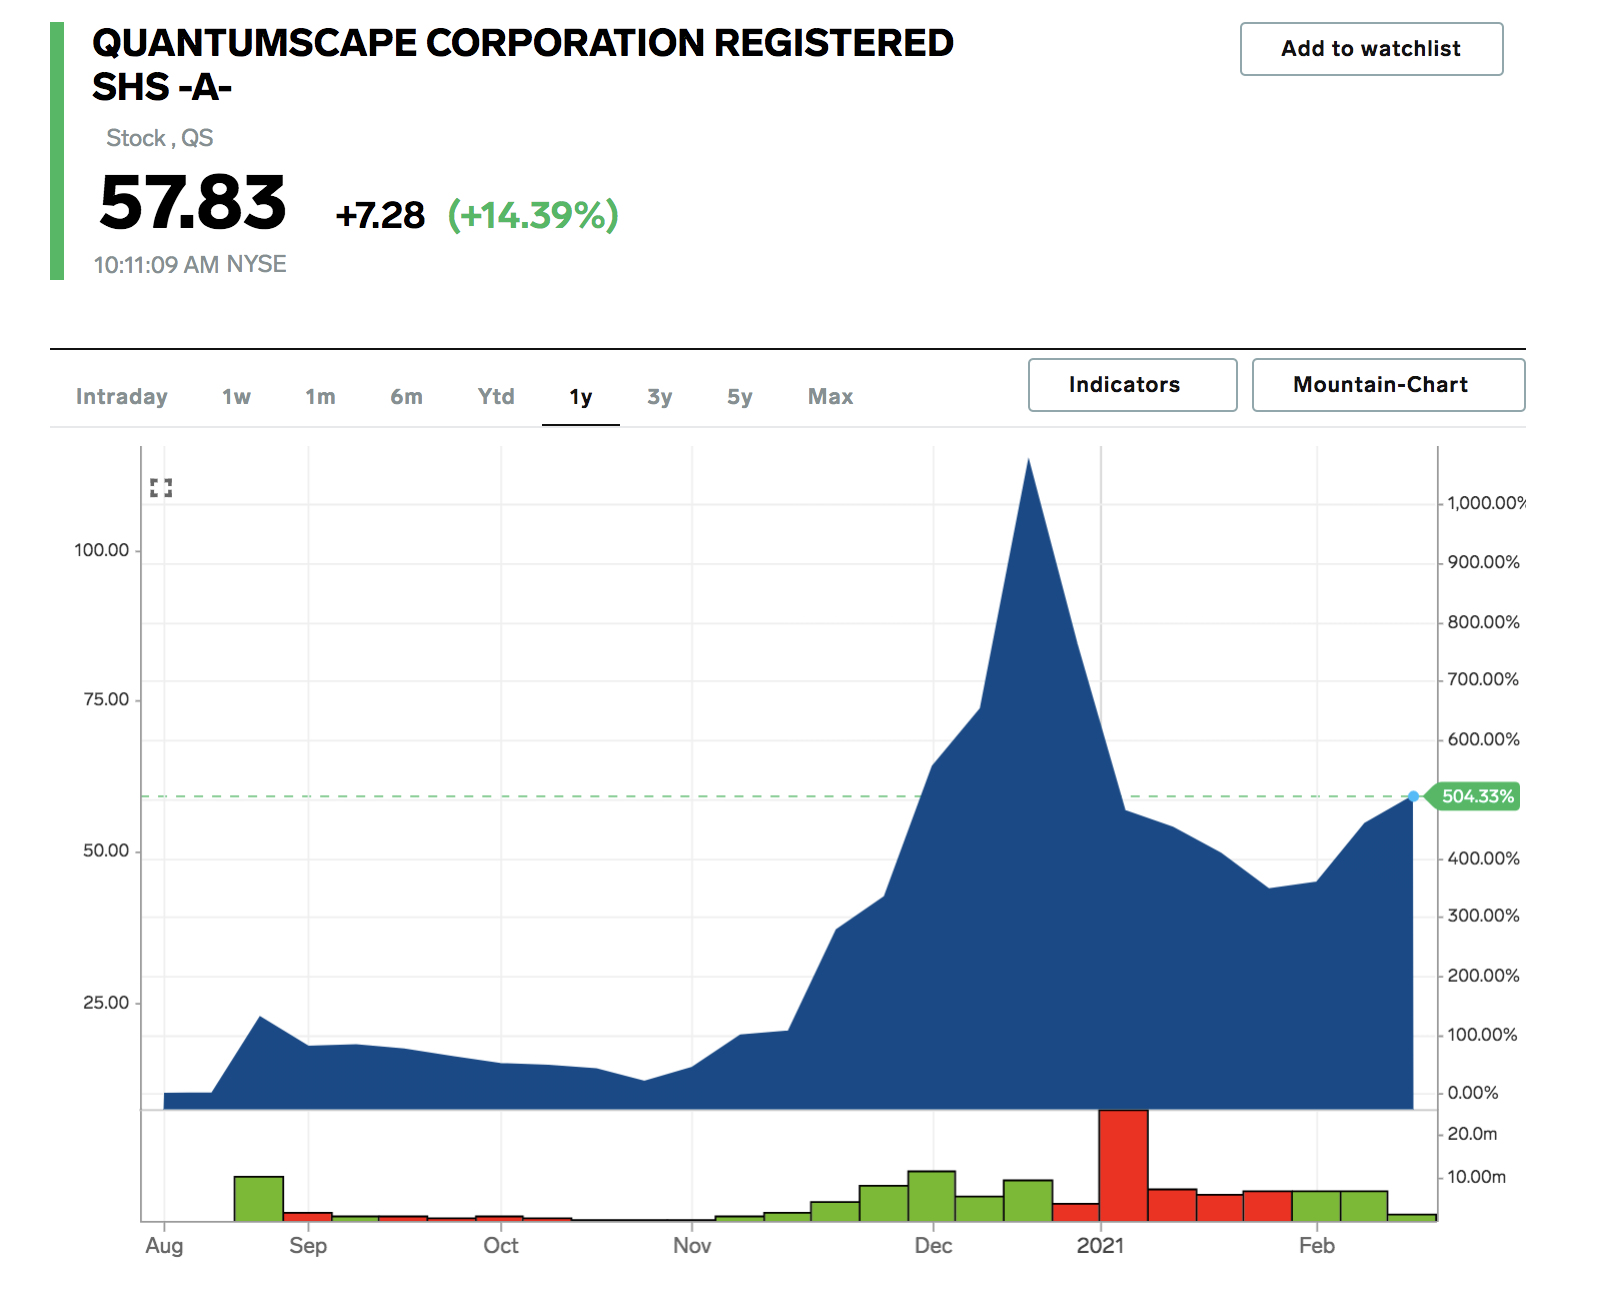Click the green volume bar before Sep

(x=259, y=1198)
